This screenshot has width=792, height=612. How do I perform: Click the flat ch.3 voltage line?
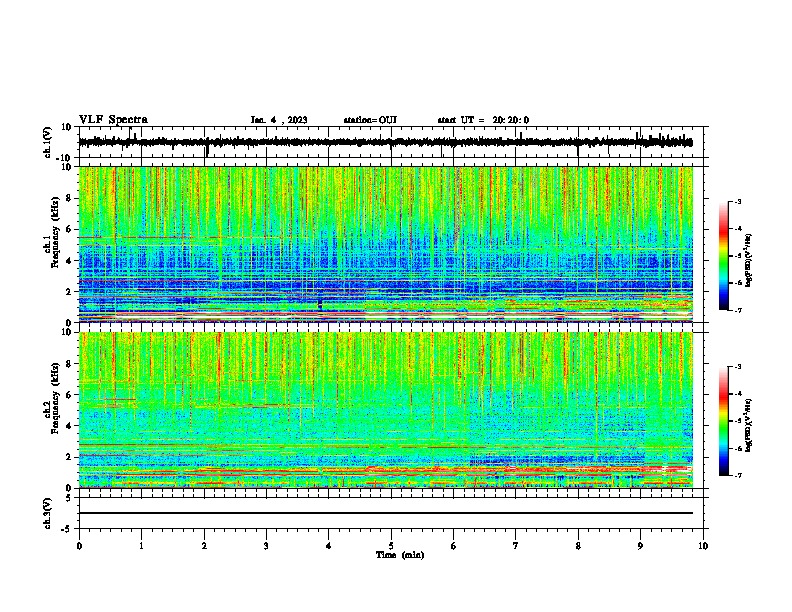386,513
